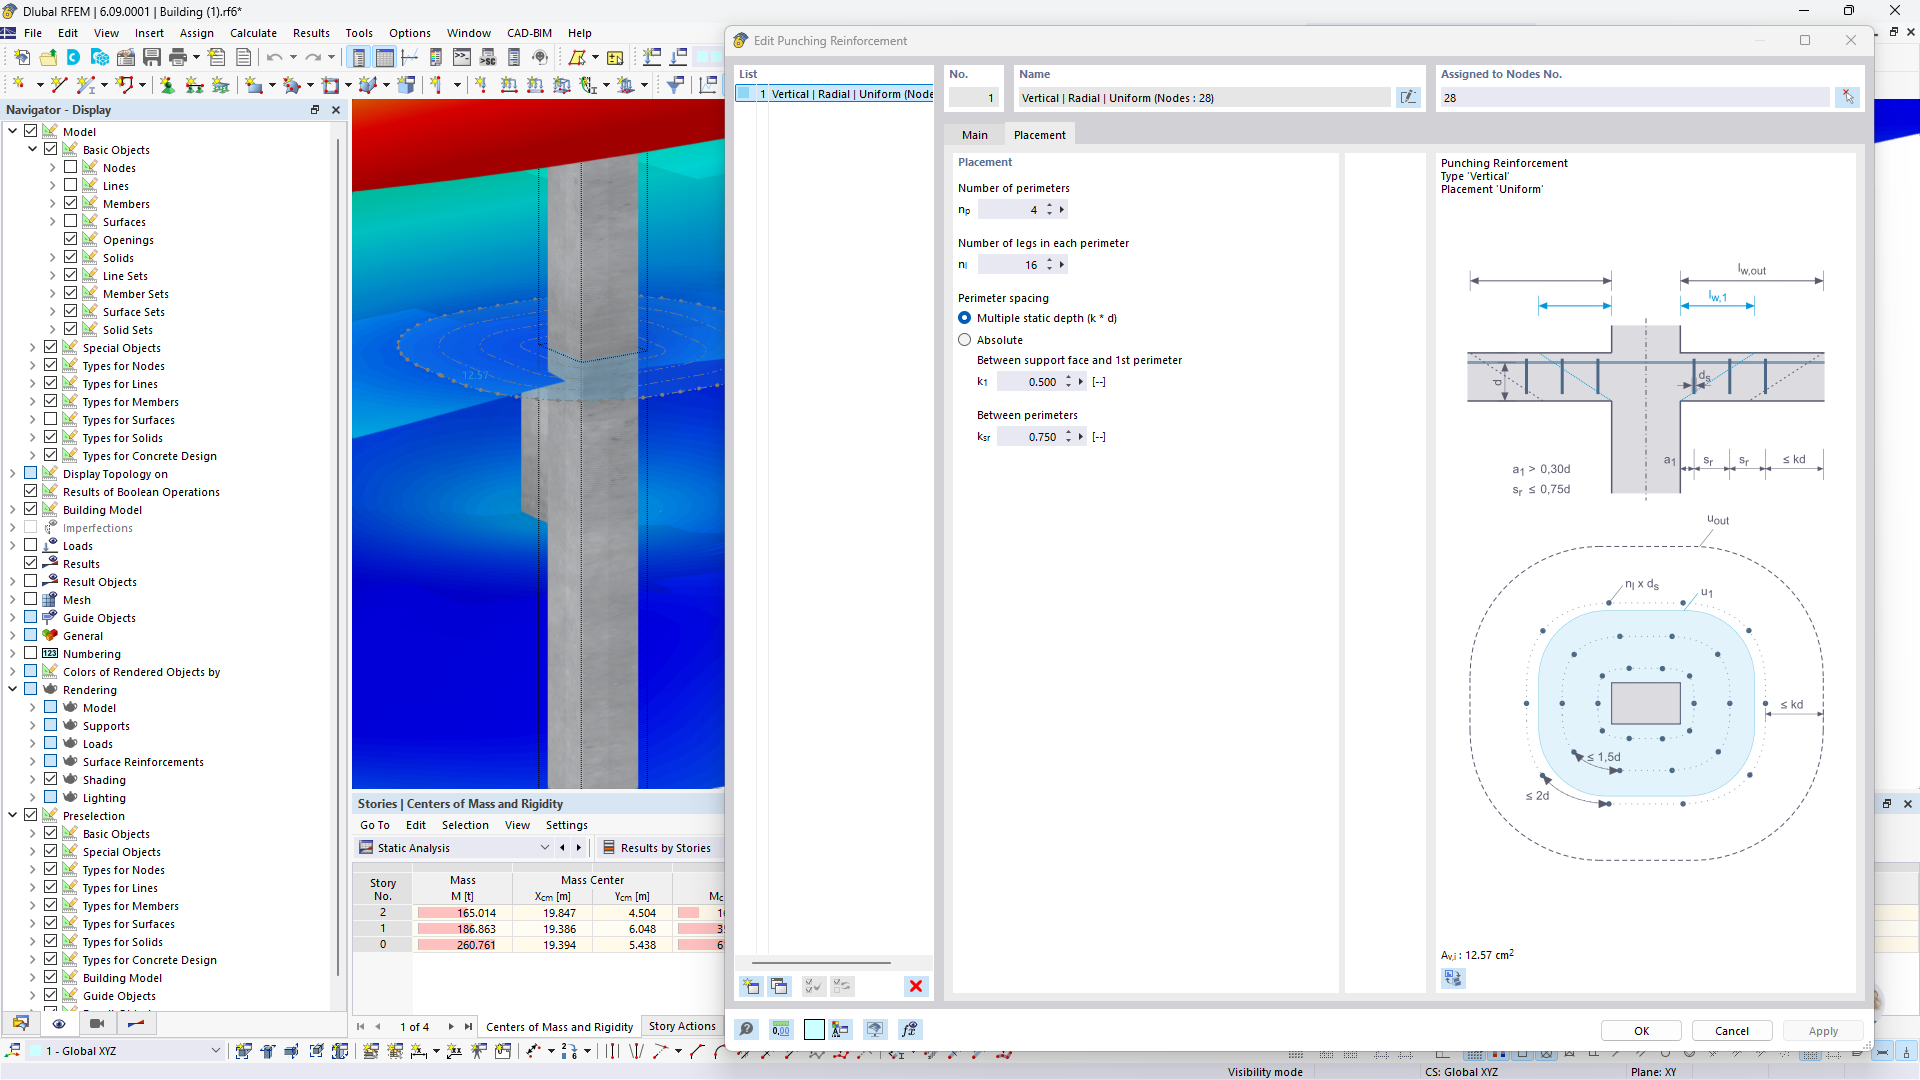The image size is (1920, 1080).
Task: Click the Assigned to Nodes input field
Action: (x=1635, y=96)
